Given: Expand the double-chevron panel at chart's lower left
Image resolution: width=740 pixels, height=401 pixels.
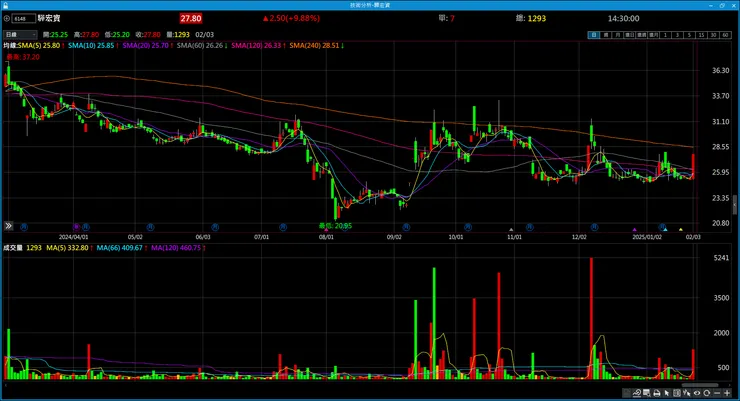Looking at the screenshot, I should pos(8,226).
